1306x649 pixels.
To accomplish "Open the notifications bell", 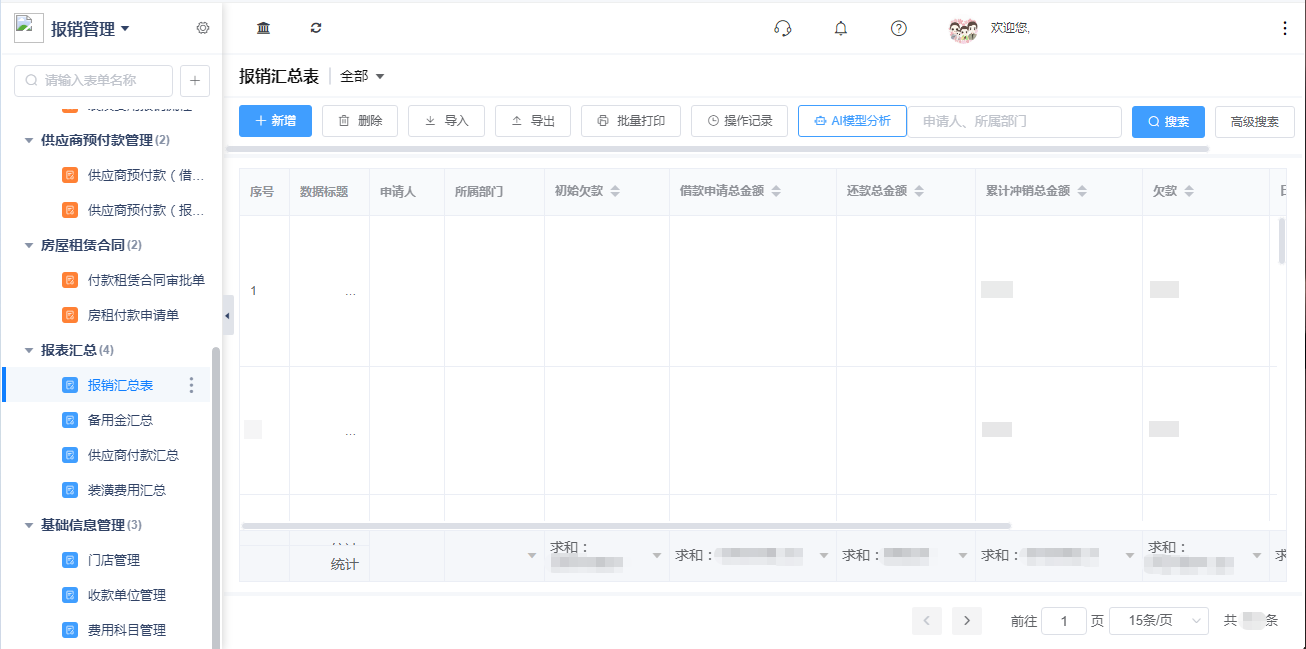I will click(x=841, y=28).
